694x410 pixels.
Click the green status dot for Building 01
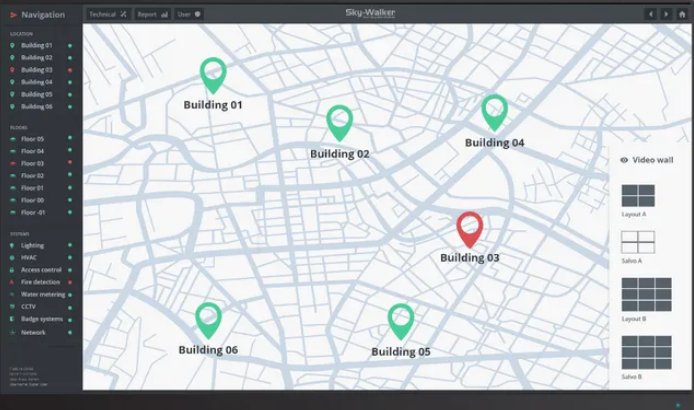[x=70, y=46]
